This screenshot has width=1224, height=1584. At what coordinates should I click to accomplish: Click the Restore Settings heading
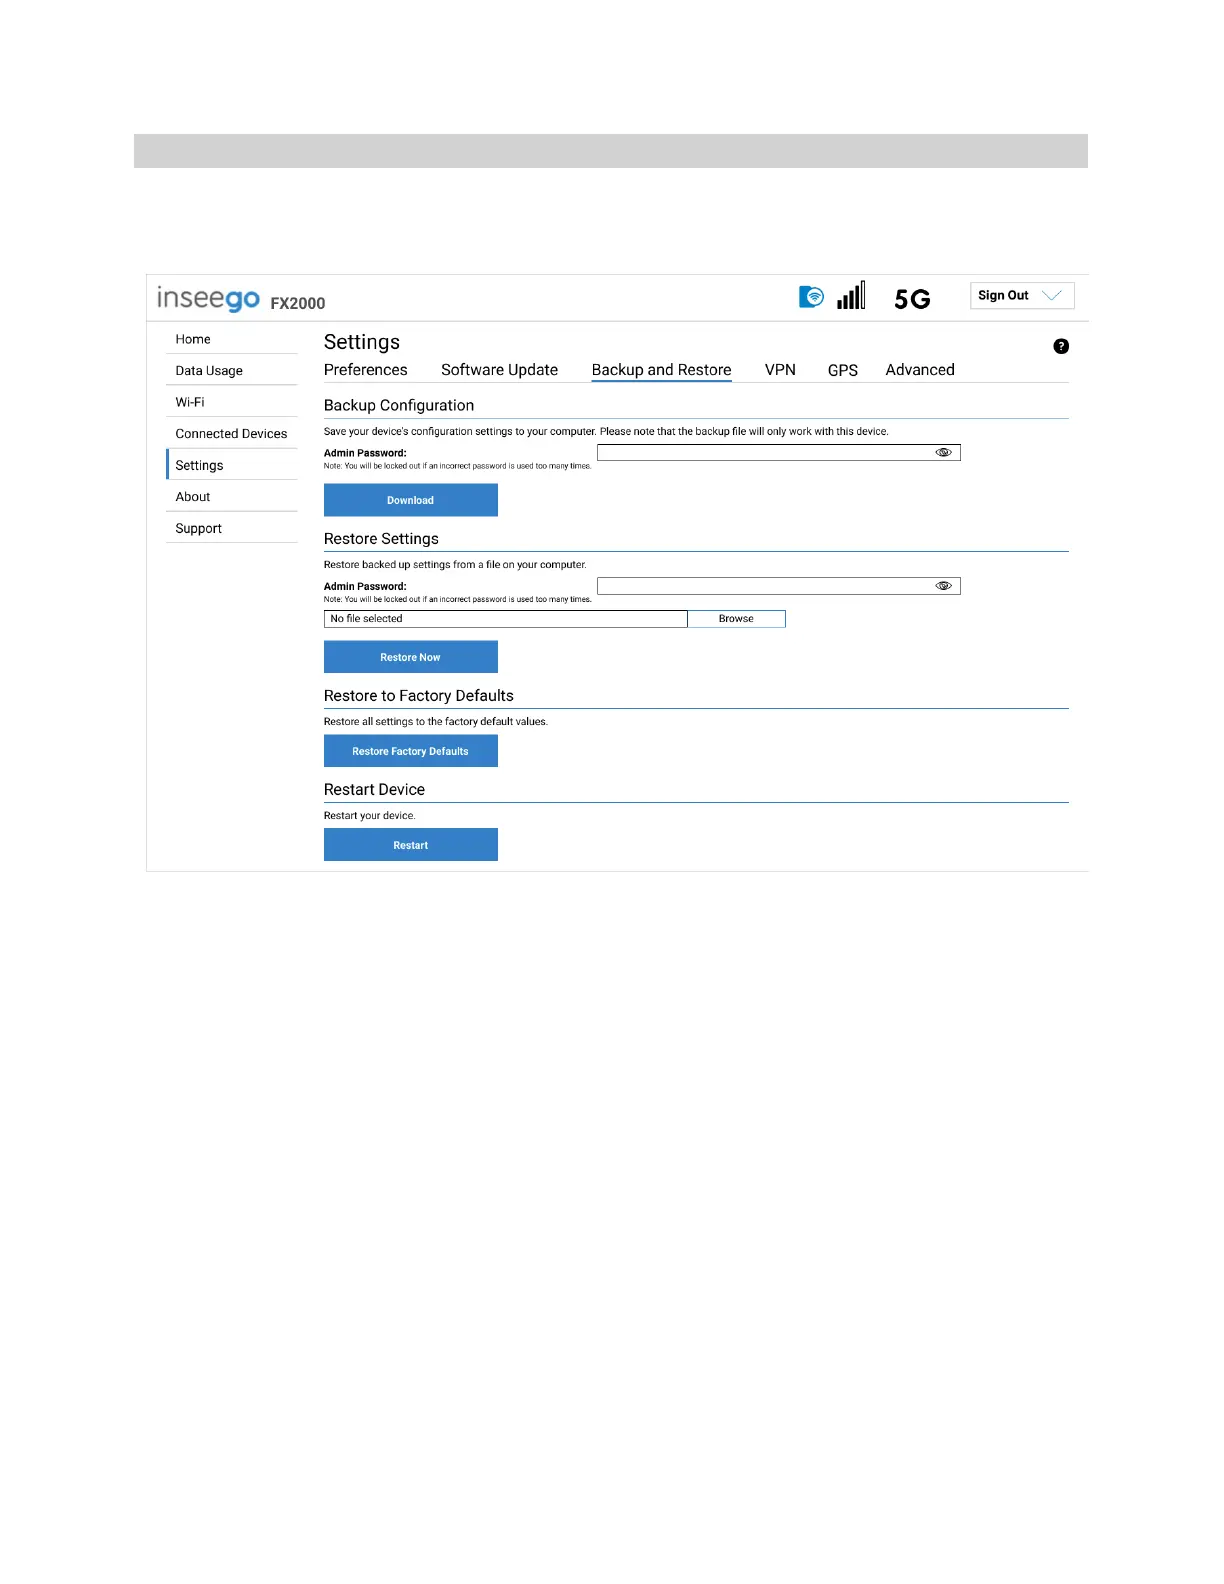tap(381, 539)
